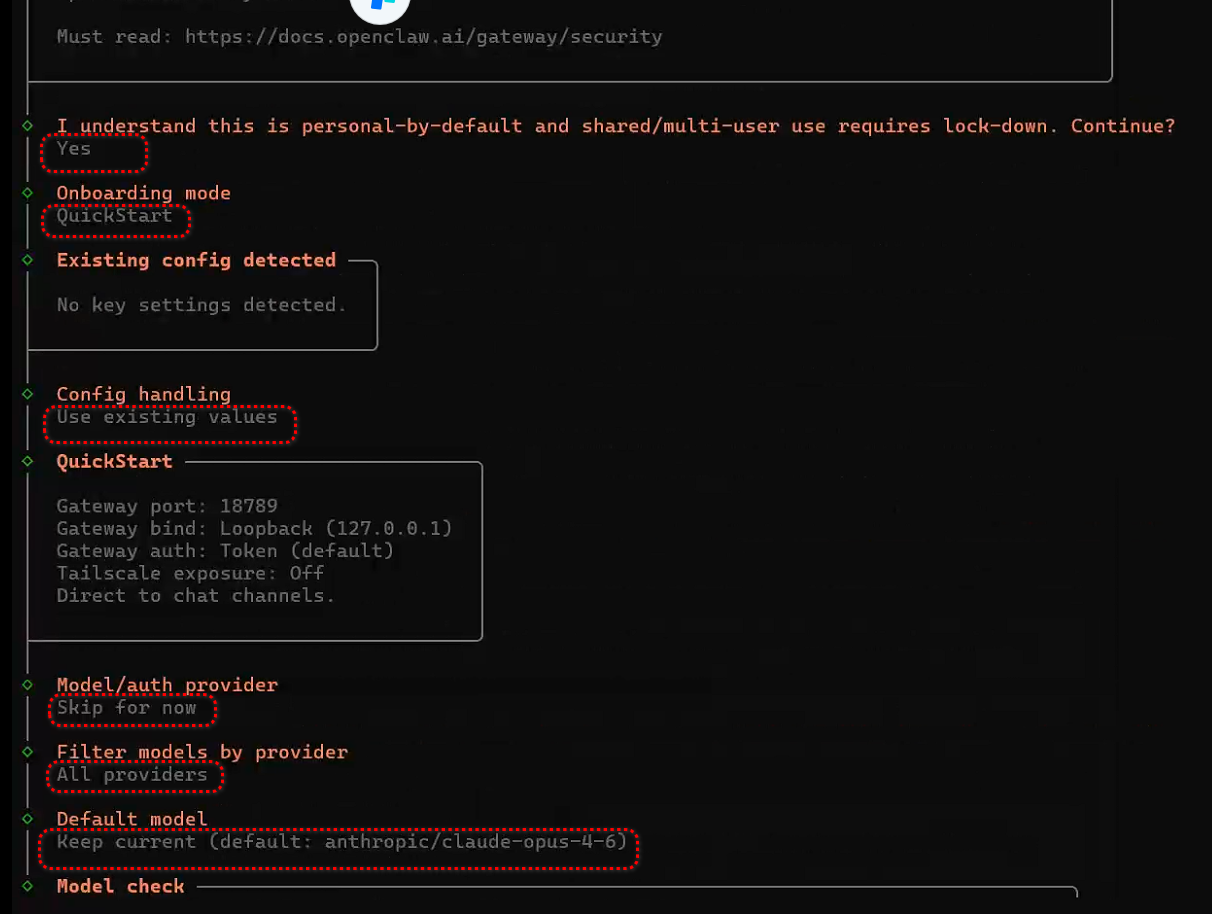Click the personal-by-default Continue question text
Viewport: 1212px width, 914px height.
tap(615, 126)
